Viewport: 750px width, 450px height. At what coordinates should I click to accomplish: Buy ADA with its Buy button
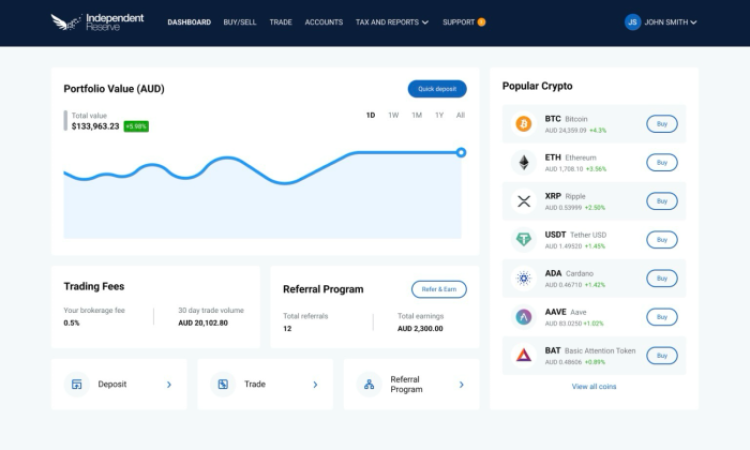coord(662,278)
